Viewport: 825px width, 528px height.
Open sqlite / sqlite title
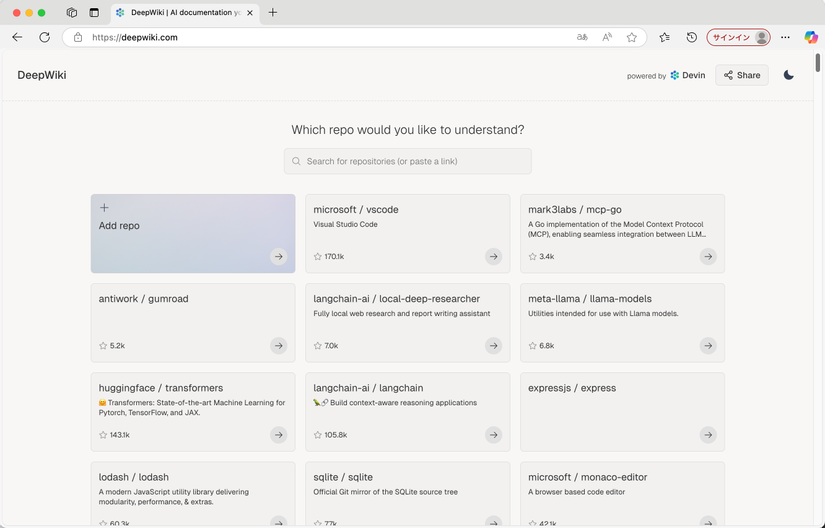[343, 478]
